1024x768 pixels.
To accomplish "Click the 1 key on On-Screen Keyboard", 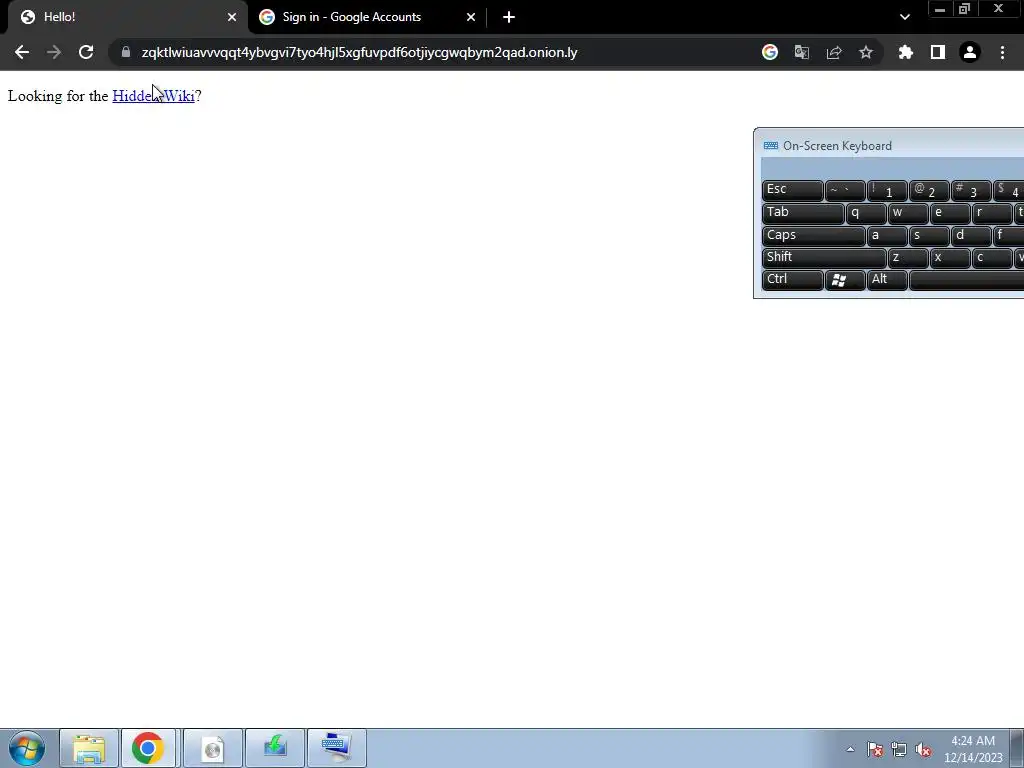I will (x=886, y=190).
